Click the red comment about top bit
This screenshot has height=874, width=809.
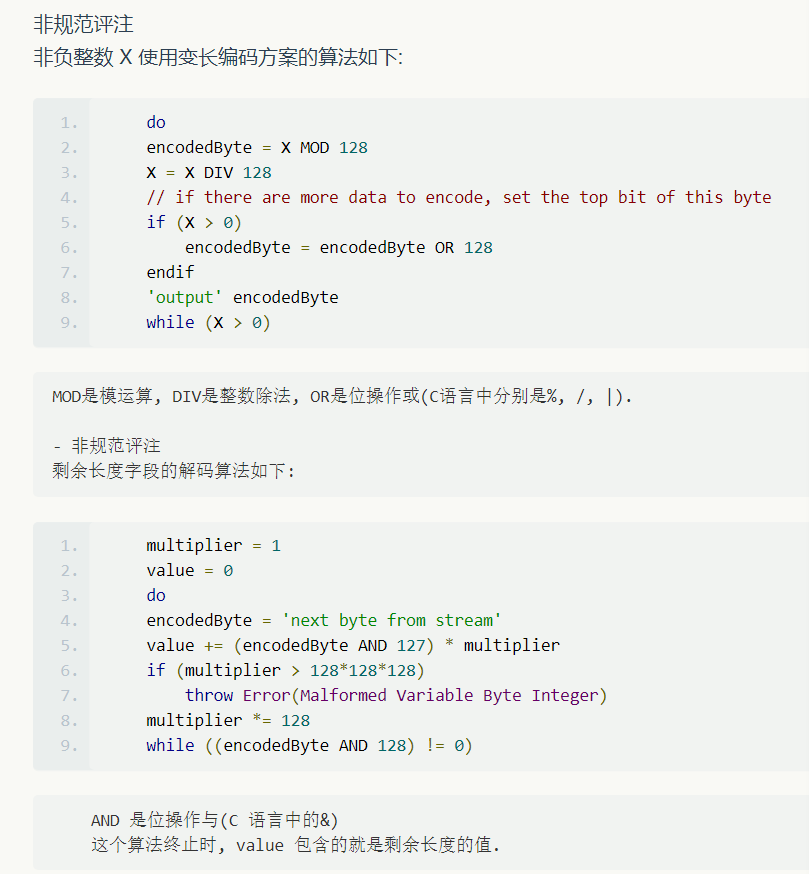pyautogui.click(x=459, y=197)
